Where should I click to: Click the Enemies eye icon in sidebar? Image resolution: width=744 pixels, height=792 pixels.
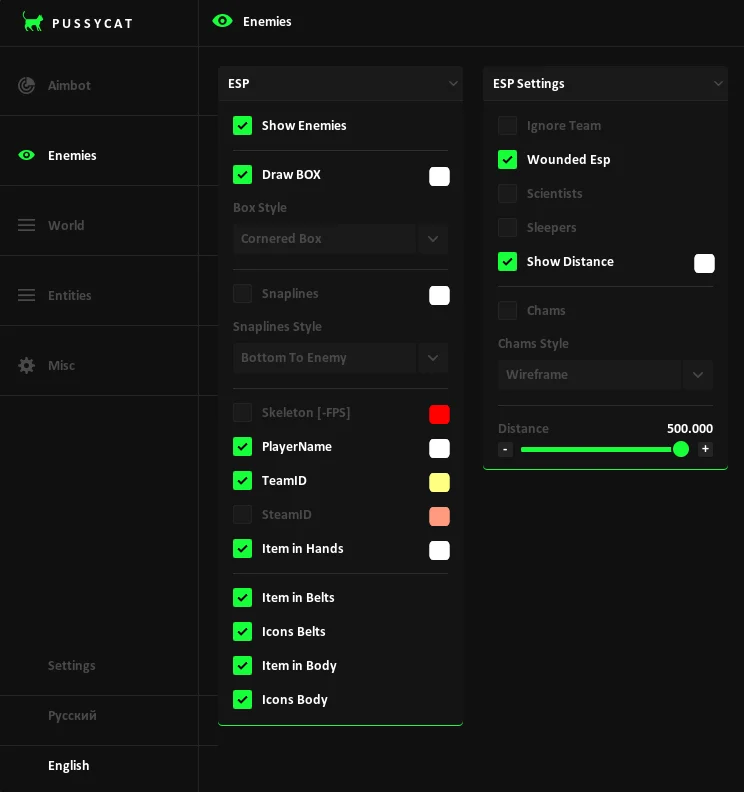26,155
